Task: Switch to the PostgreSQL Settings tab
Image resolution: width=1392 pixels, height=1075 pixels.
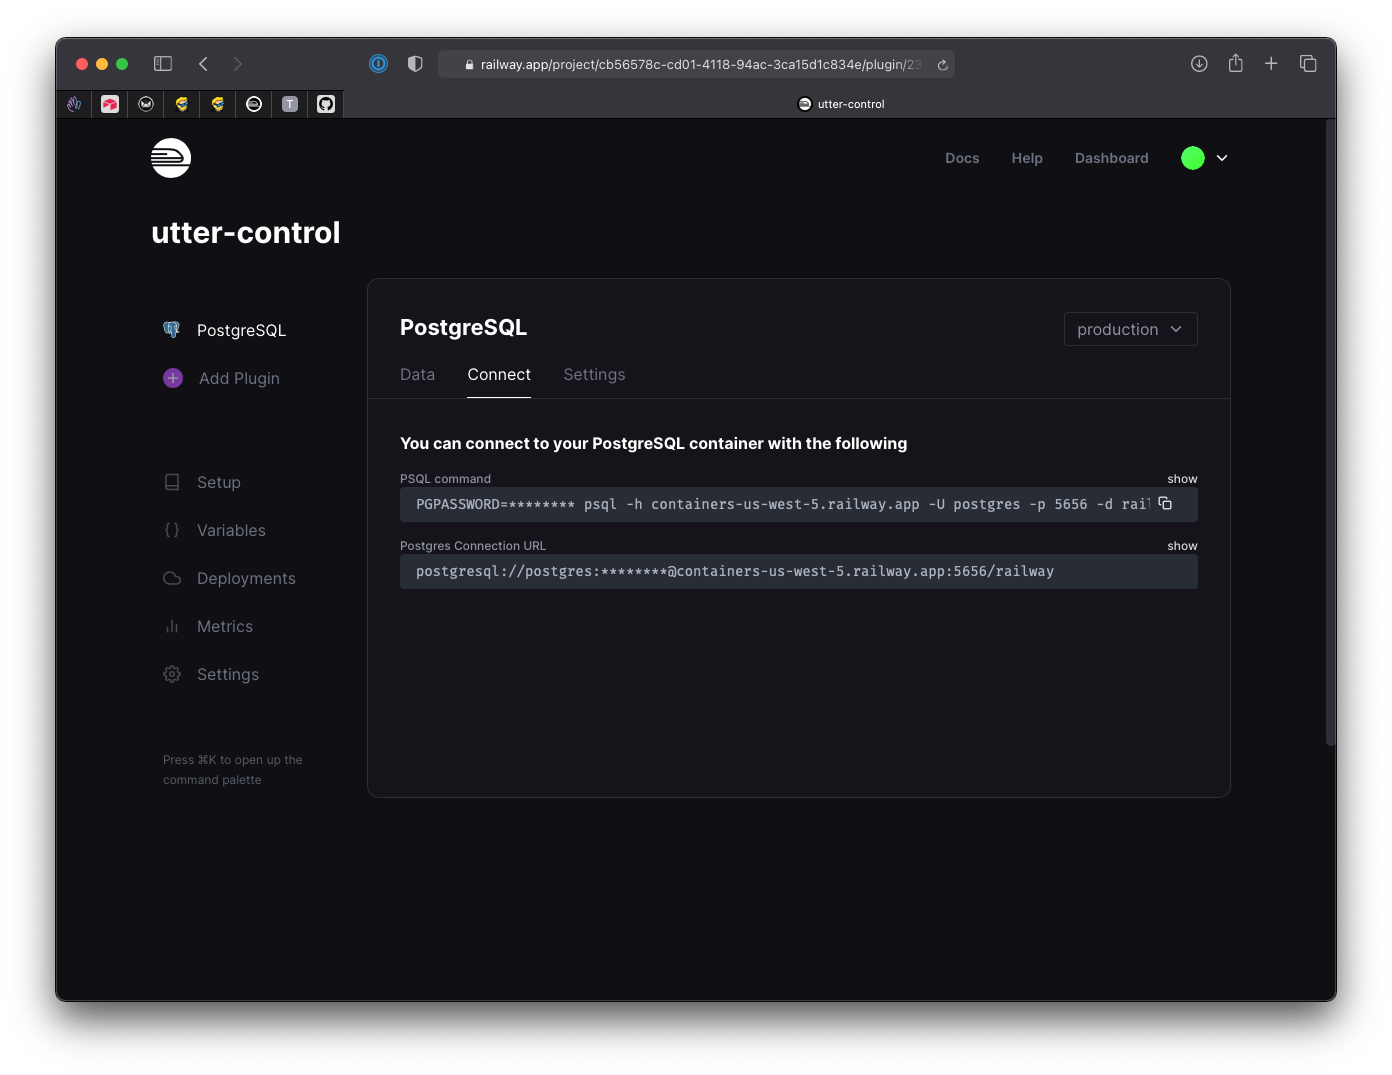Action: [x=594, y=374]
